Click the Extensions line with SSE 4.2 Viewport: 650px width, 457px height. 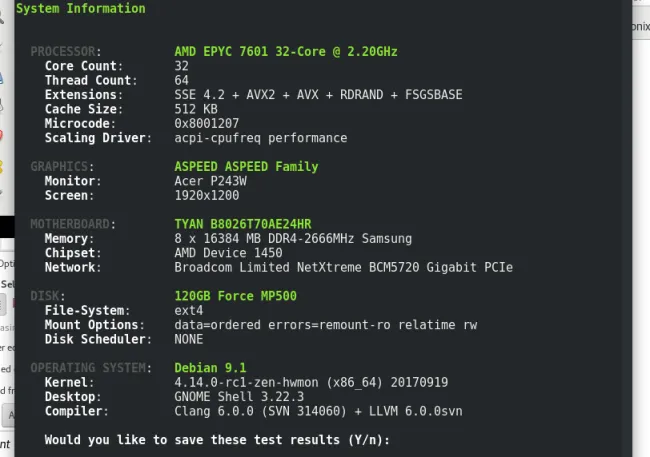318,95
